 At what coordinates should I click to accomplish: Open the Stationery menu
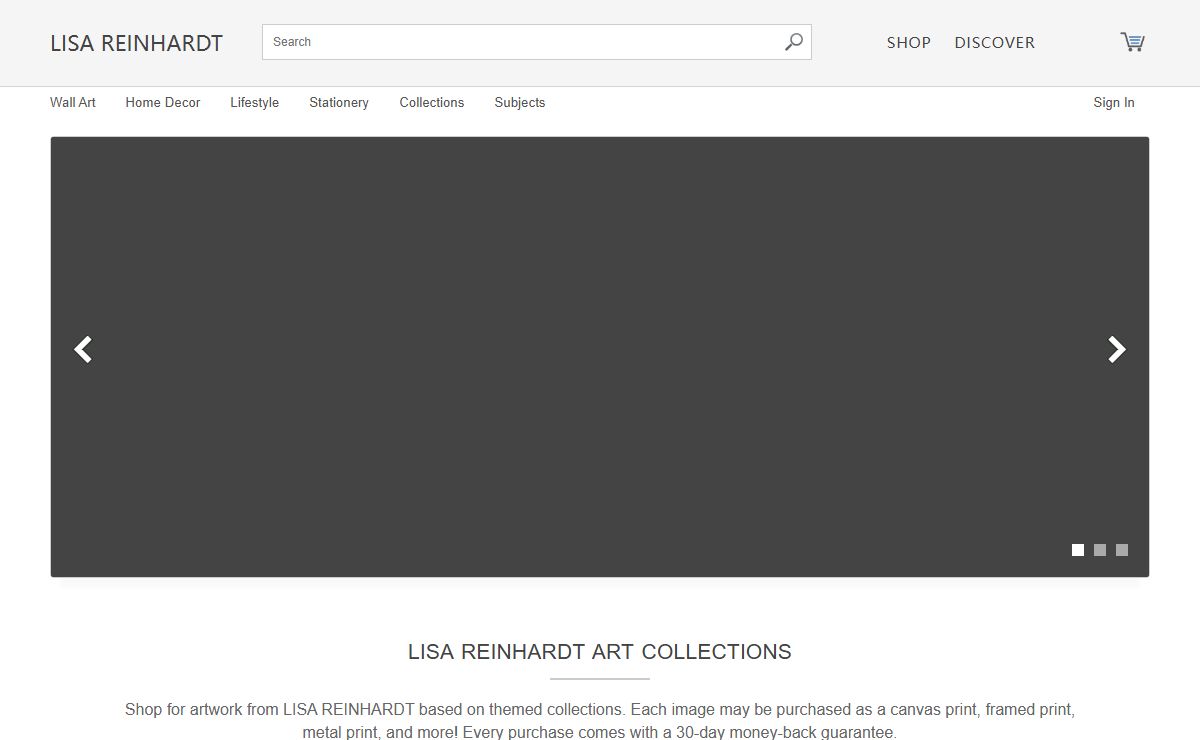coord(339,102)
